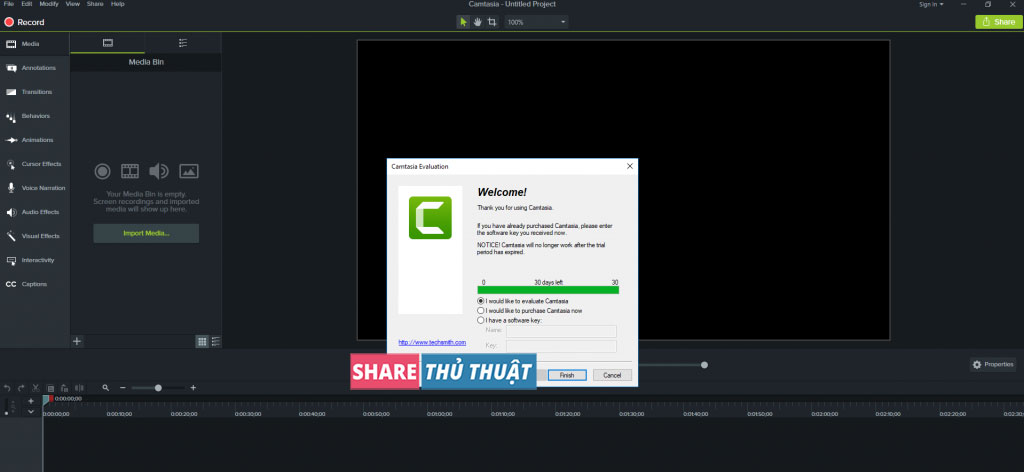The width and height of the screenshot is (1024, 472).
Task: Select 'I have a software key' option
Action: (510, 321)
